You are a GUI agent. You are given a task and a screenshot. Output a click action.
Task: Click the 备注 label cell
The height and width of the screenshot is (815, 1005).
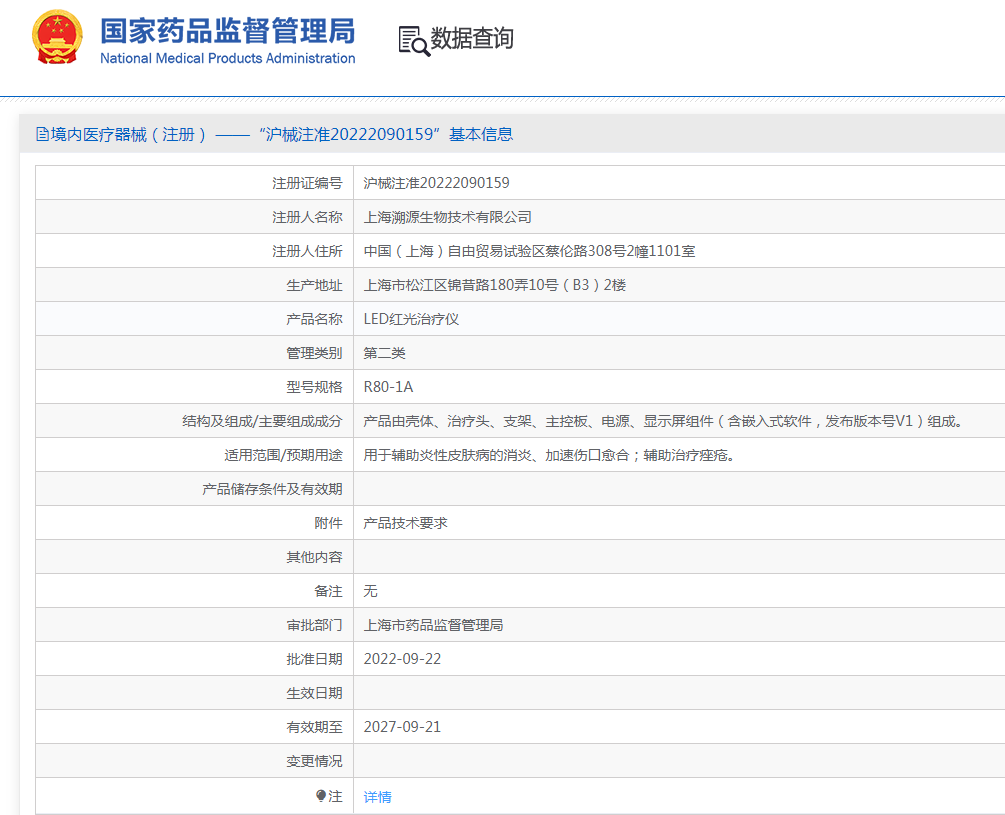(x=195, y=591)
